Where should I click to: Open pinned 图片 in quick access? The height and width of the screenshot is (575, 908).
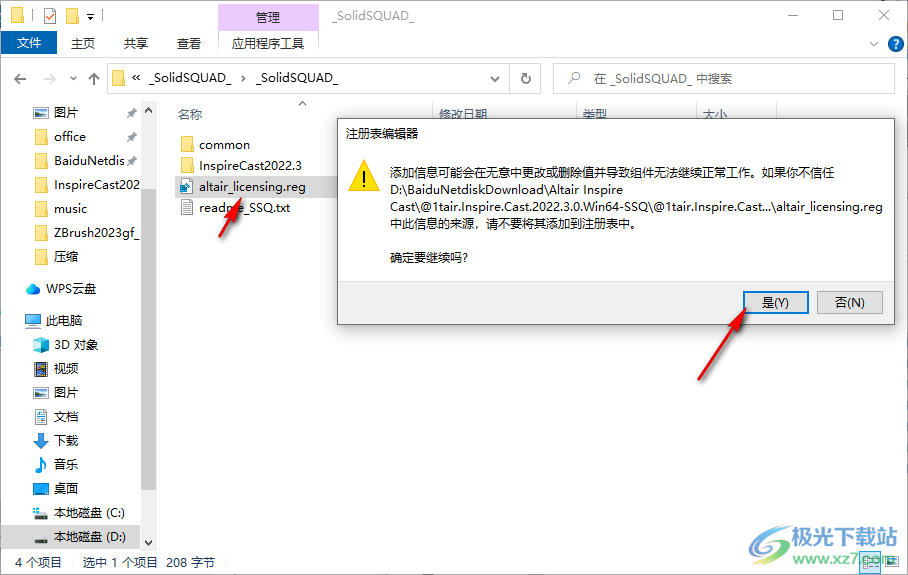click(x=65, y=112)
